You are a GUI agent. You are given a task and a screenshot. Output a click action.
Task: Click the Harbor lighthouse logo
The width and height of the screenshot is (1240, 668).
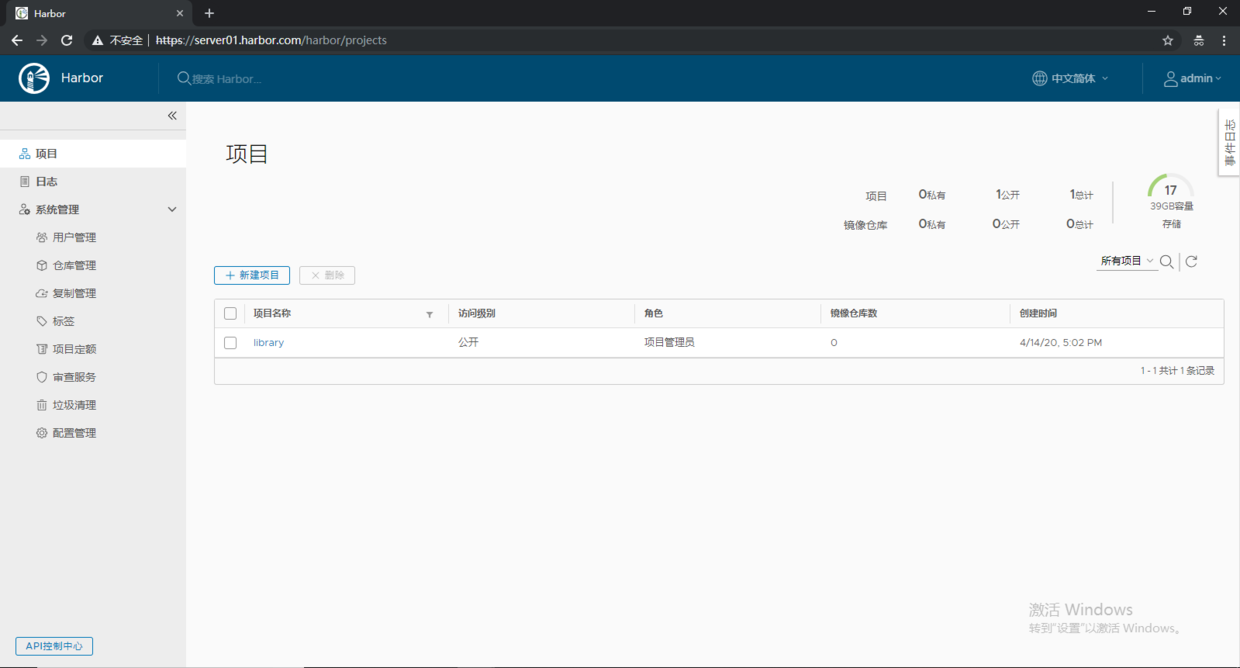click(x=34, y=78)
